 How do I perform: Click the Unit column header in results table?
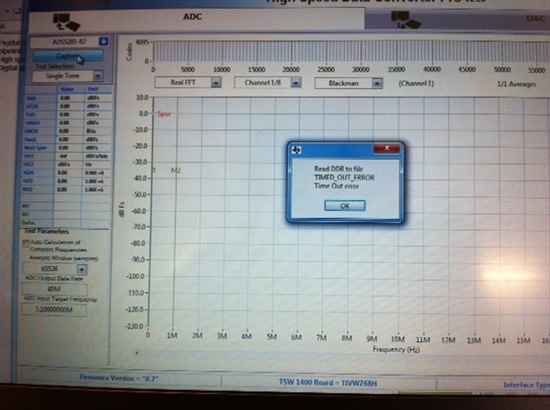tap(93, 89)
